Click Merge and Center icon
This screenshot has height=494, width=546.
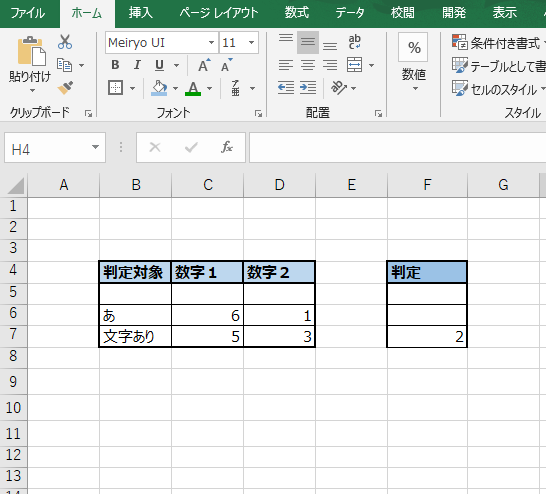[x=354, y=65]
